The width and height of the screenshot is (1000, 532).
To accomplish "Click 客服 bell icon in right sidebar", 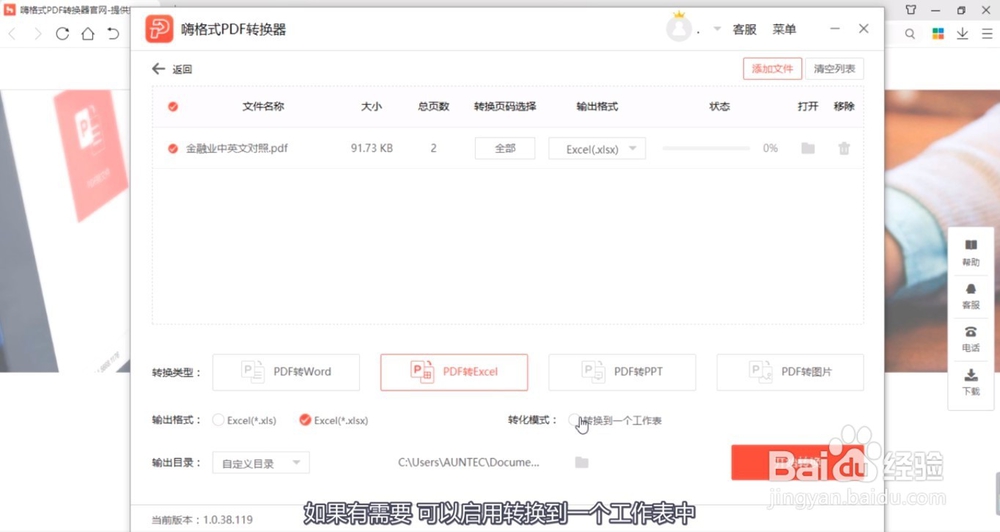I will 971,296.
